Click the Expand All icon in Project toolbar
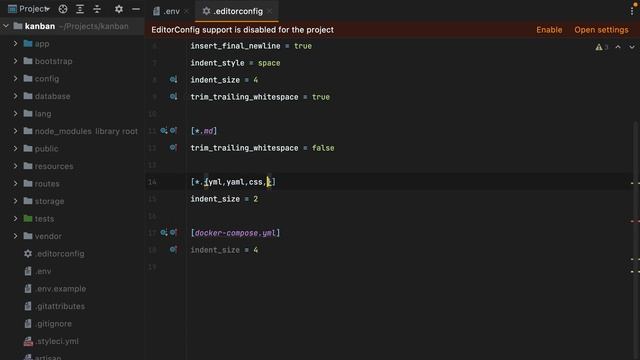Viewport: 640px width, 360px height. [x=80, y=9]
